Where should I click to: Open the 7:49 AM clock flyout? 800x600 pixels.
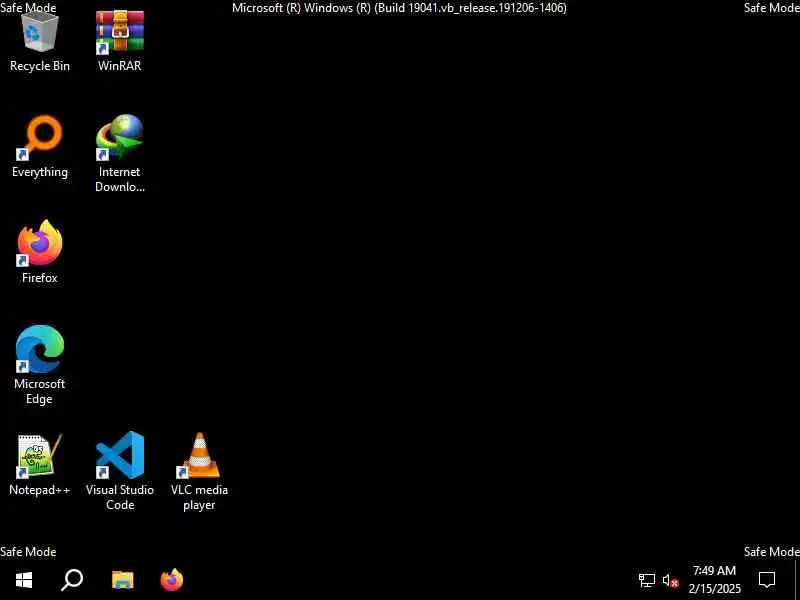(714, 580)
